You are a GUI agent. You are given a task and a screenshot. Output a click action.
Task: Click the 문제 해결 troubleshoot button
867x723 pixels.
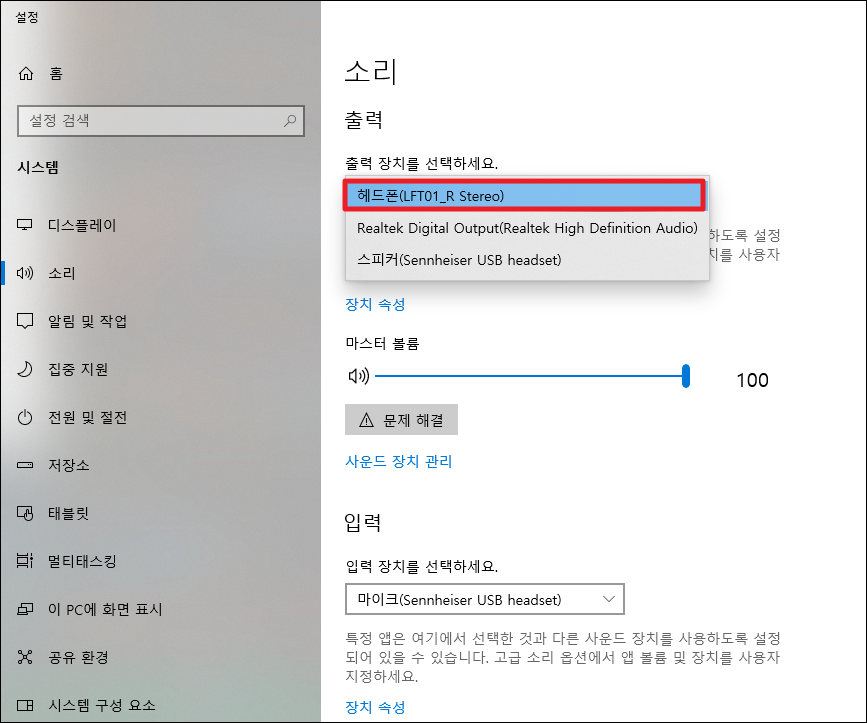click(401, 420)
